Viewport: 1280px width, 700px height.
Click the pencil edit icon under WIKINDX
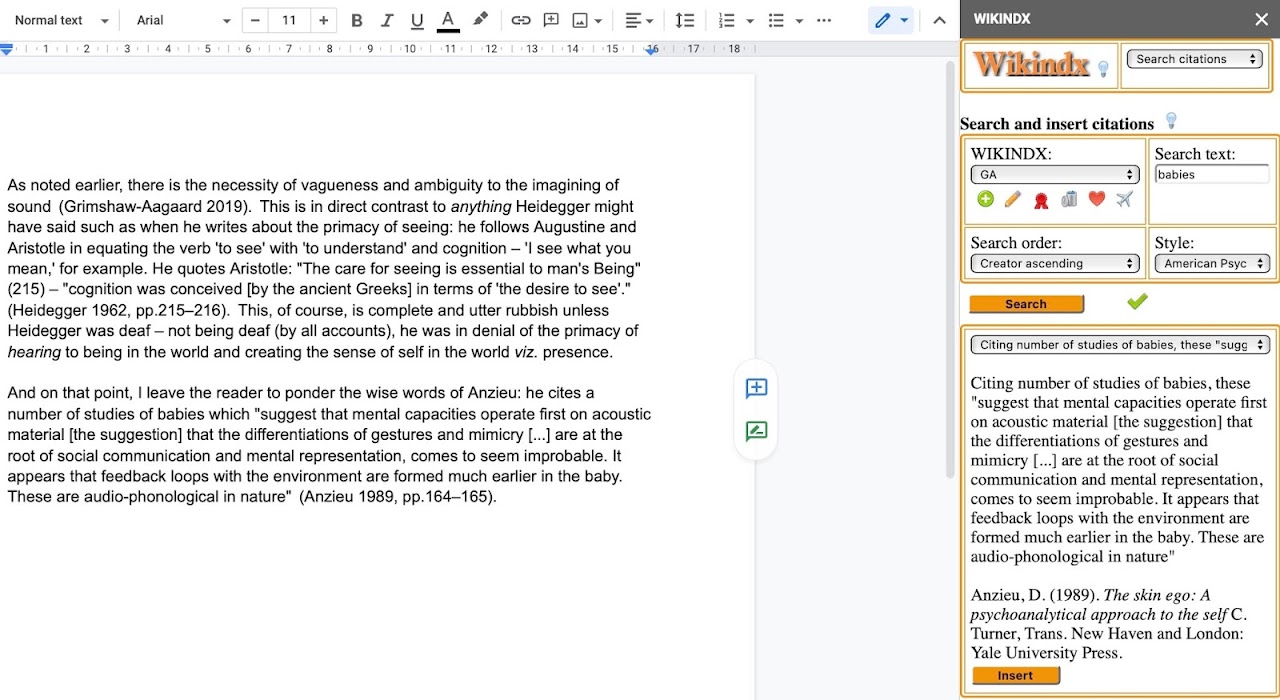pyautogui.click(x=1013, y=199)
